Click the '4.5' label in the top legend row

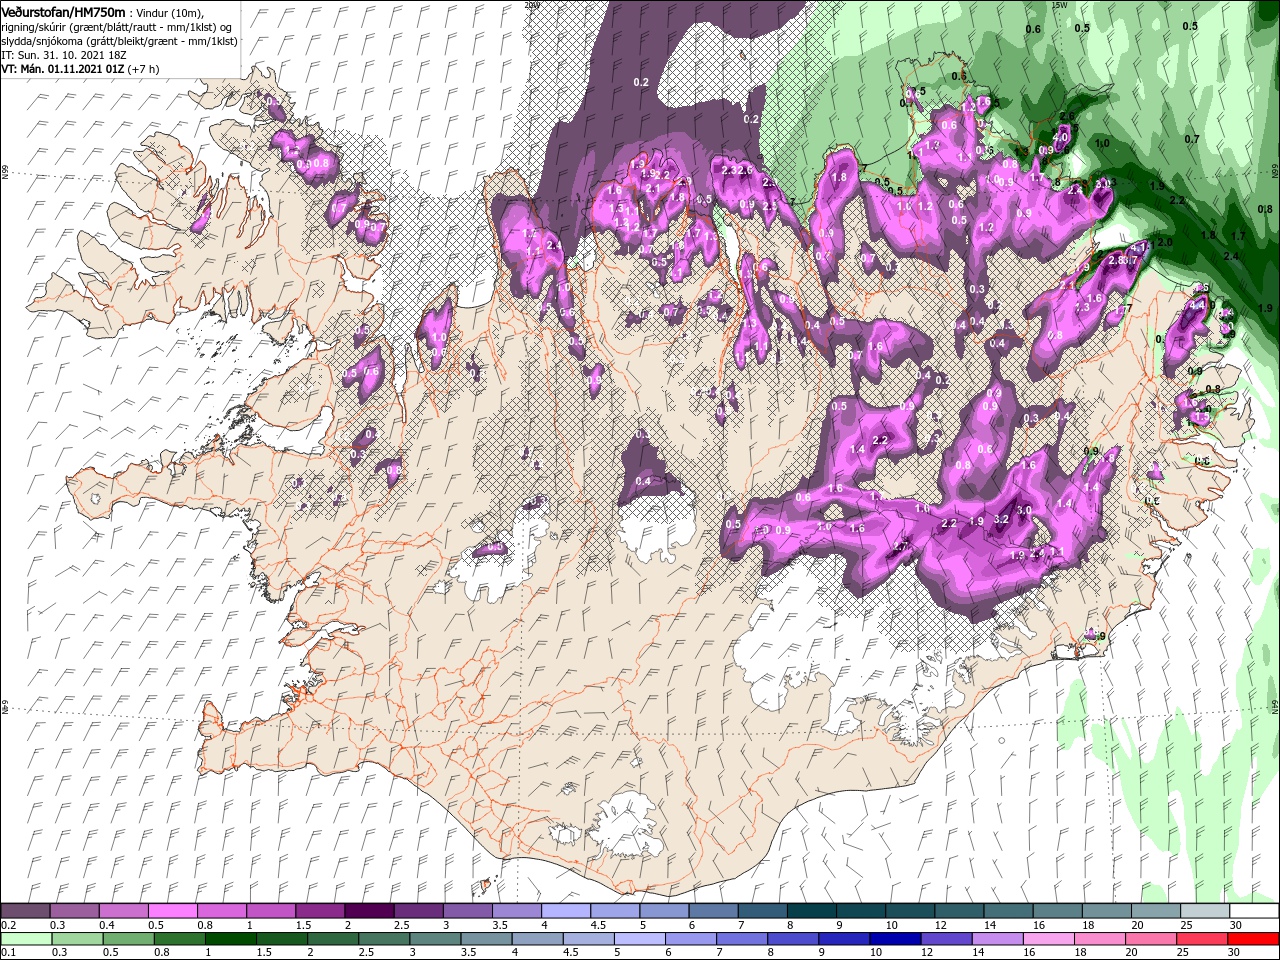598,925
